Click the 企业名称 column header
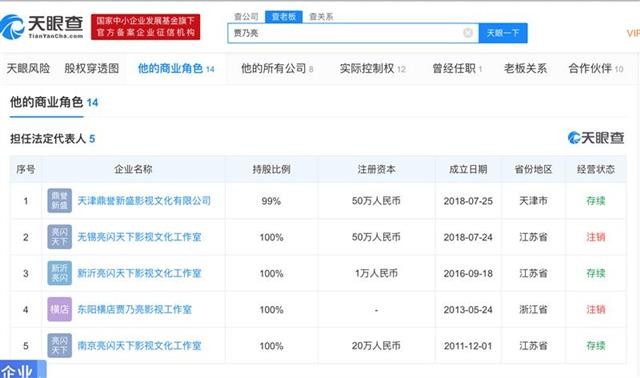The width and height of the screenshot is (640, 378). coord(133,169)
